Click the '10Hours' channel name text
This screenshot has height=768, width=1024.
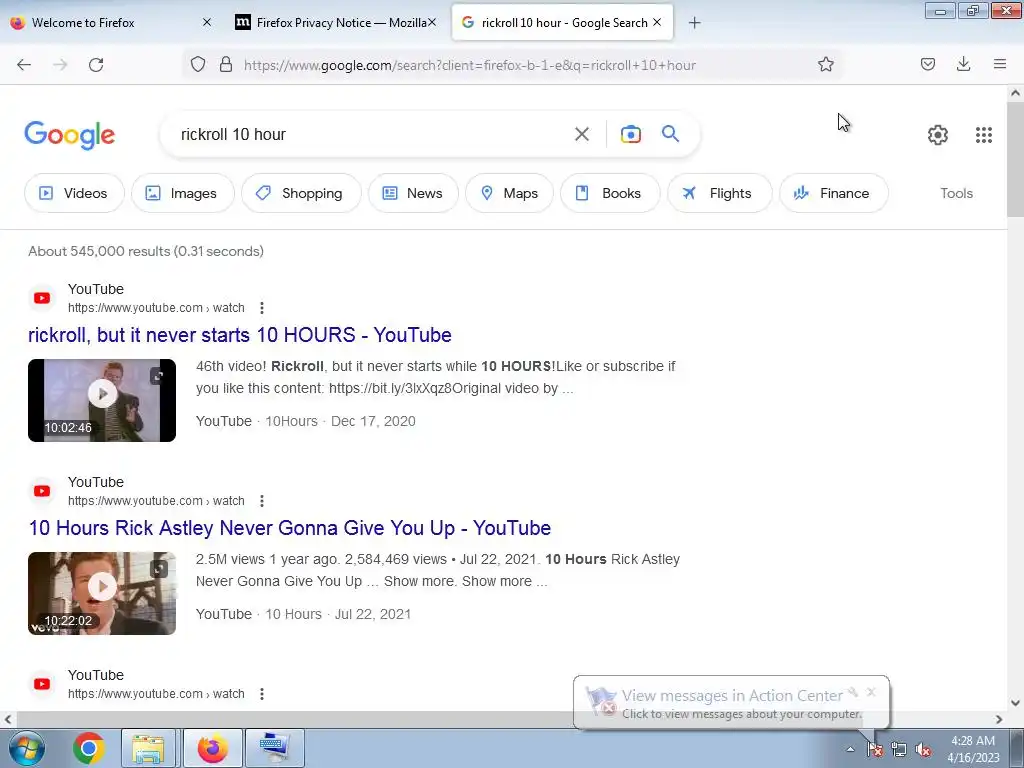coord(291,421)
